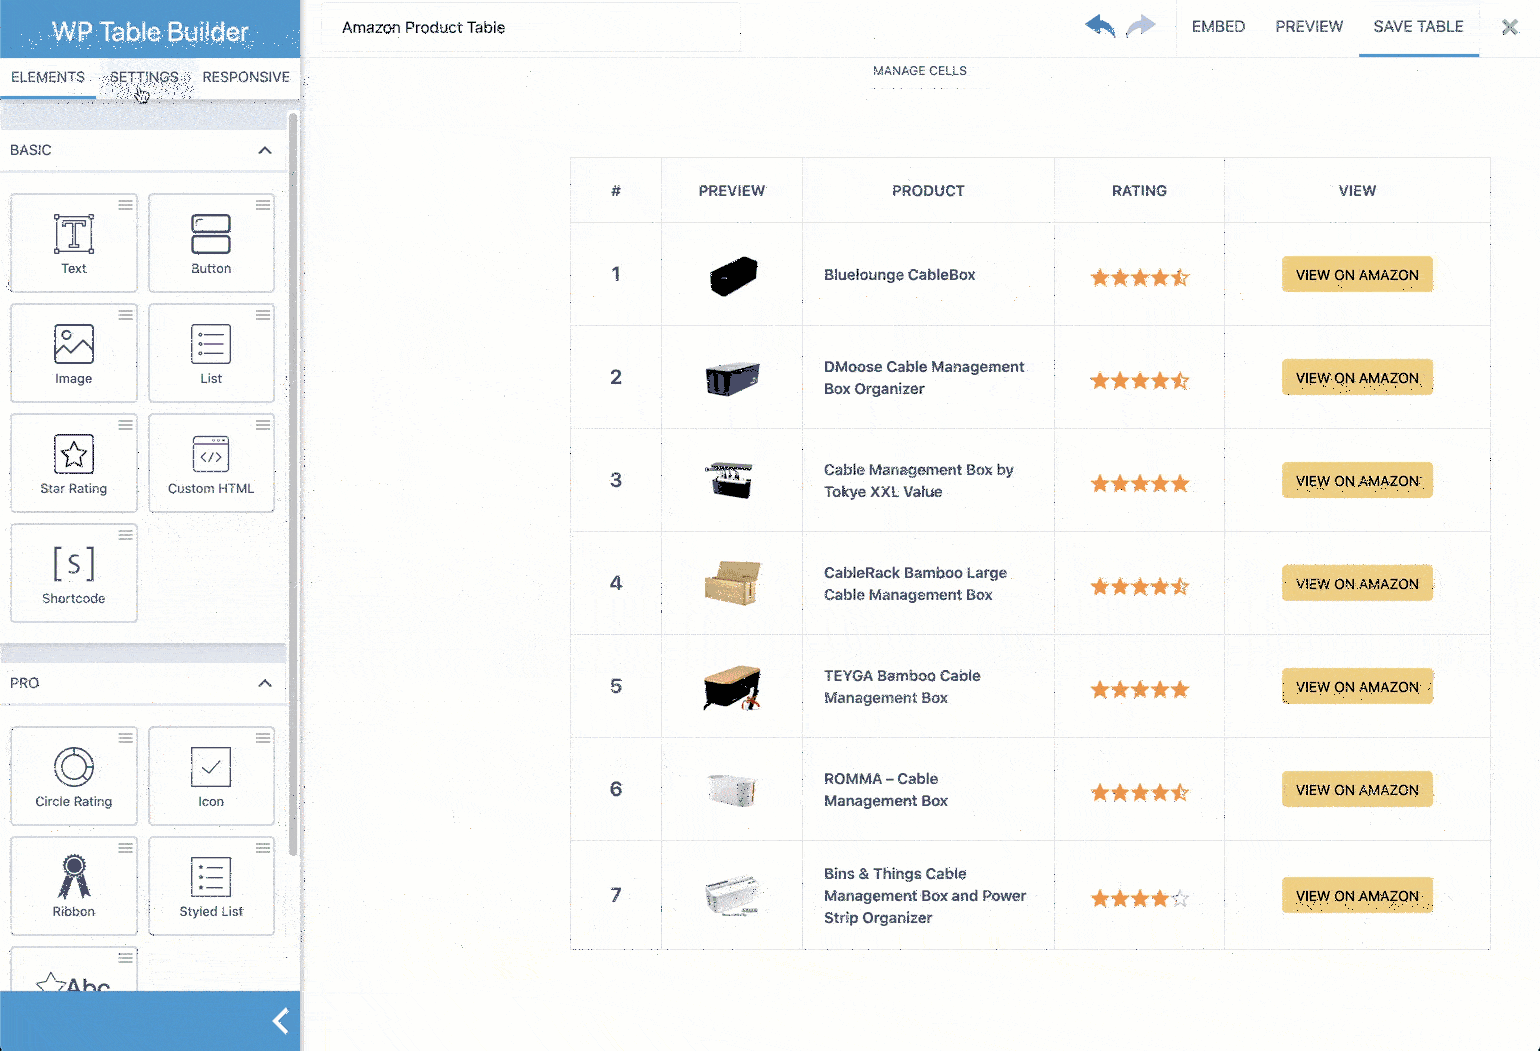
Task: Click the redo arrow icon
Action: [1140, 26]
